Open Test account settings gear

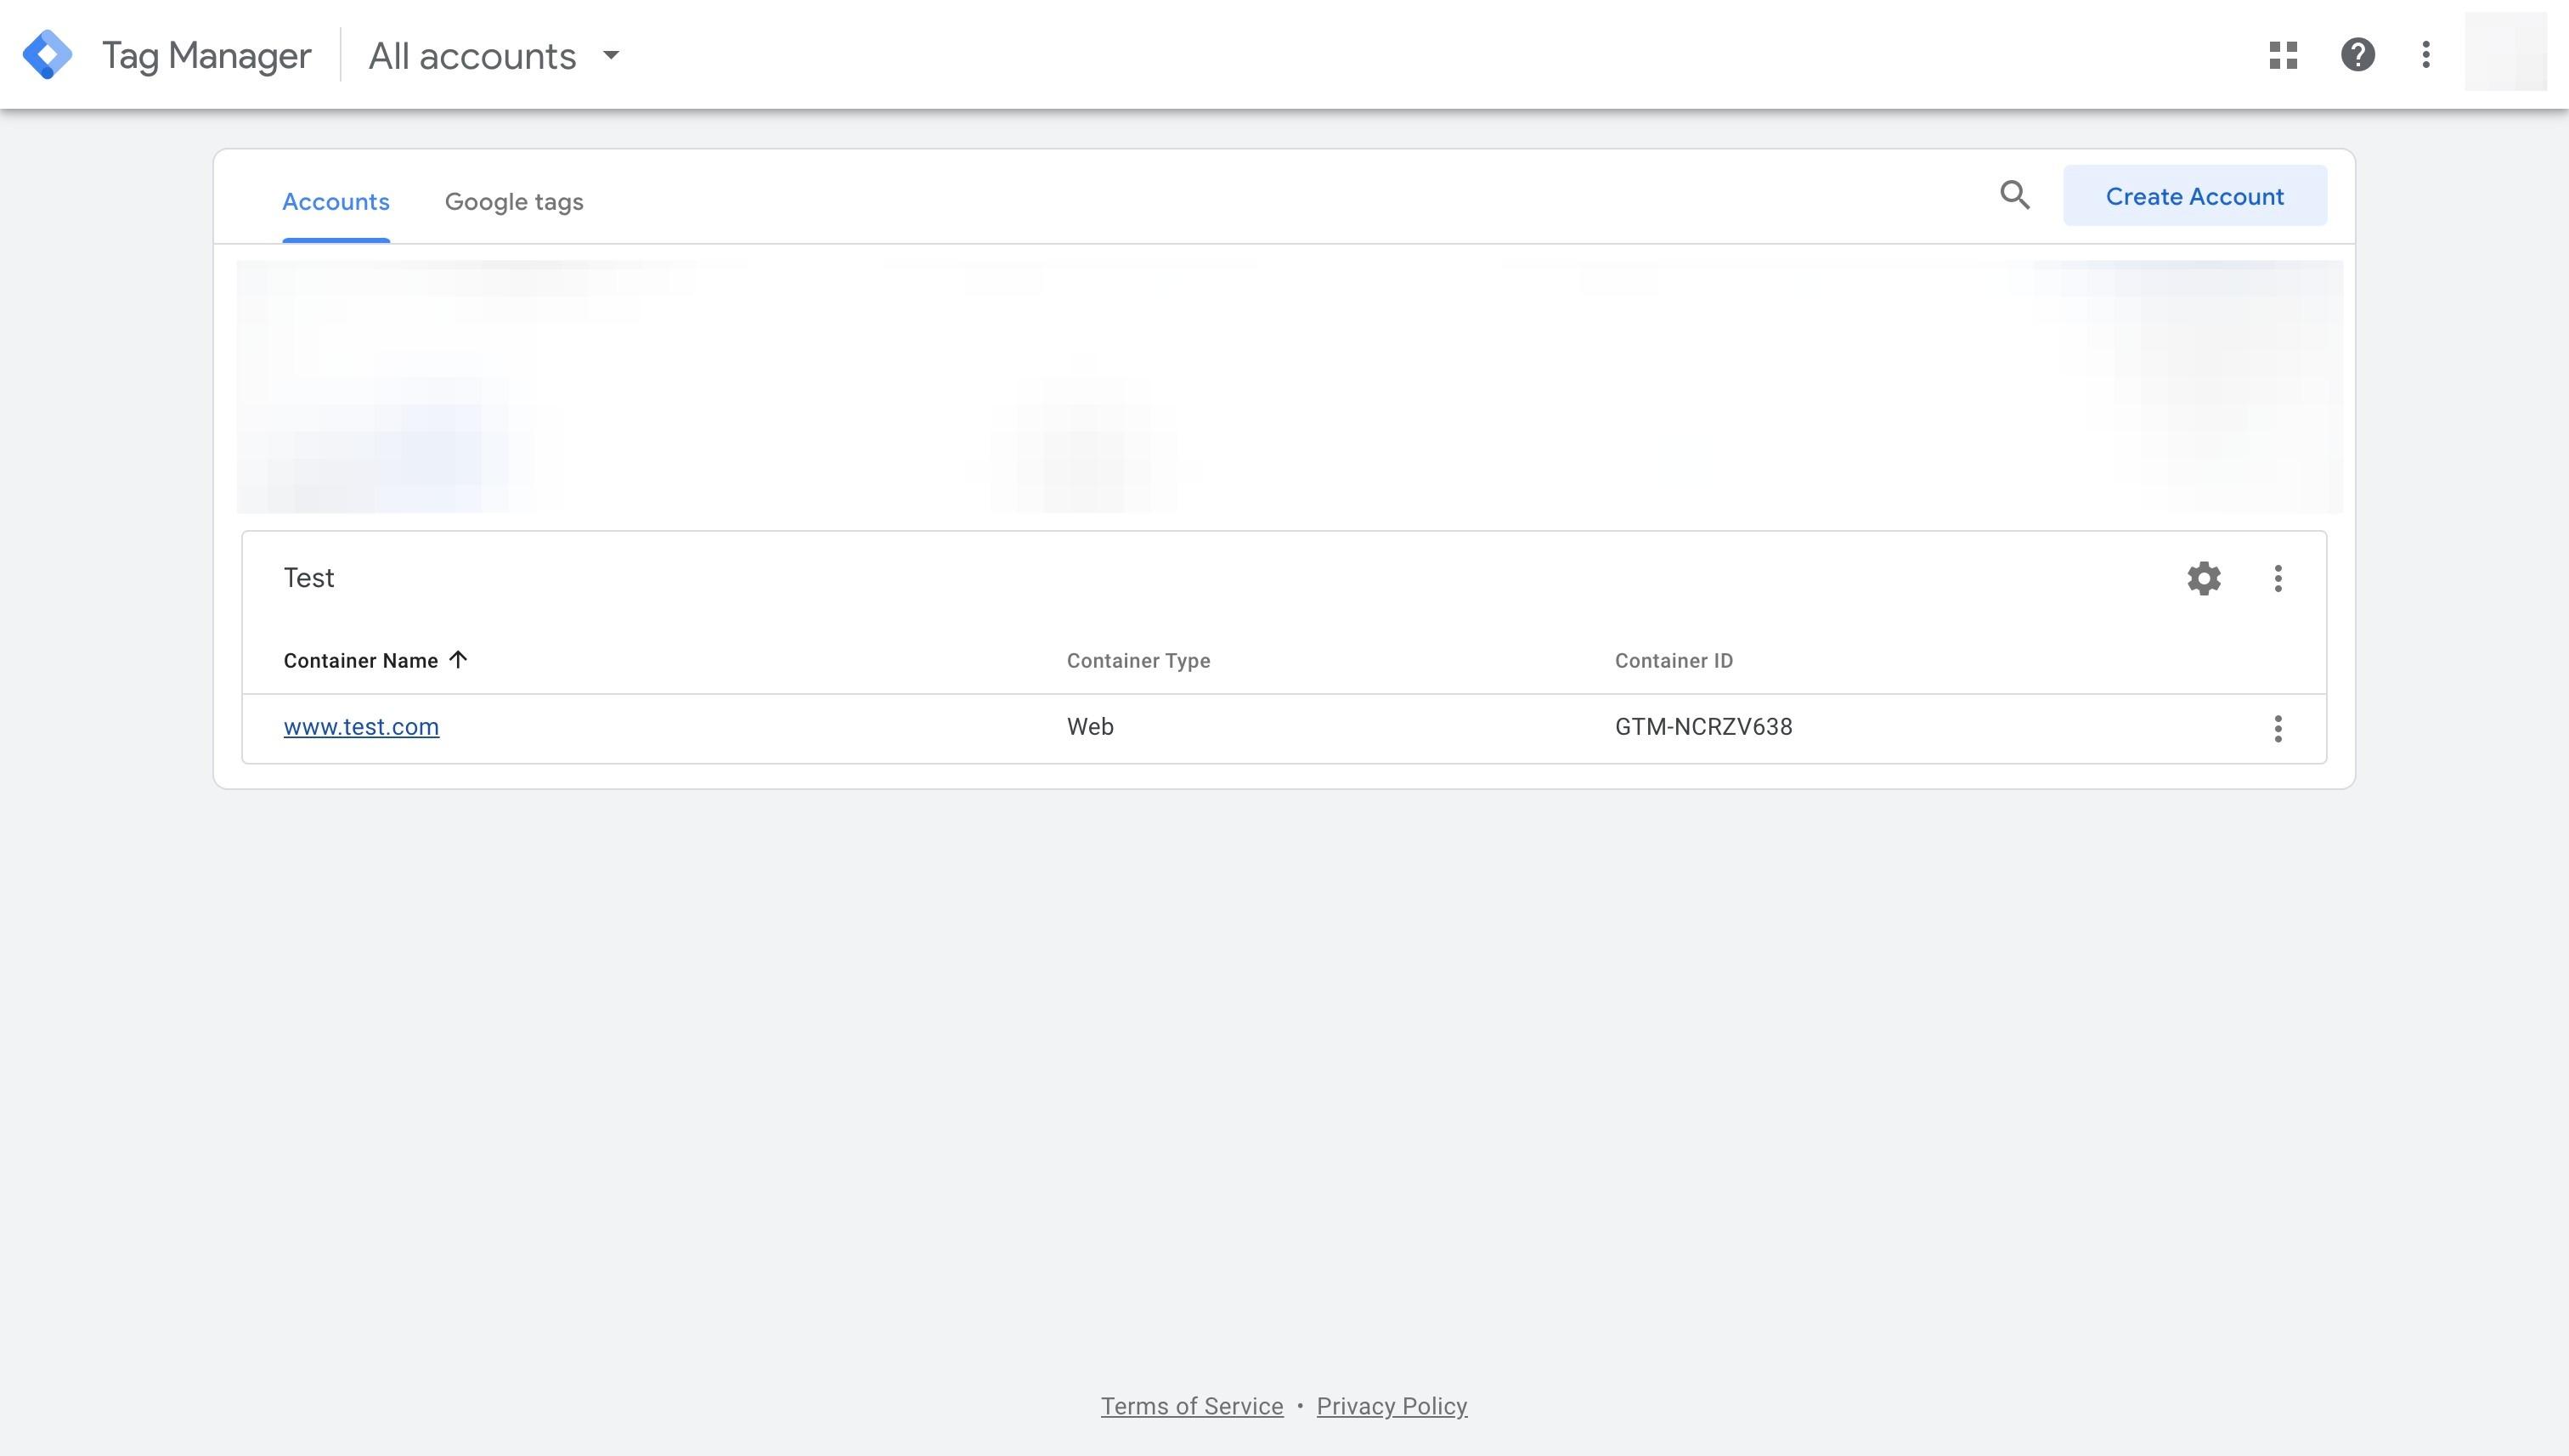2204,578
